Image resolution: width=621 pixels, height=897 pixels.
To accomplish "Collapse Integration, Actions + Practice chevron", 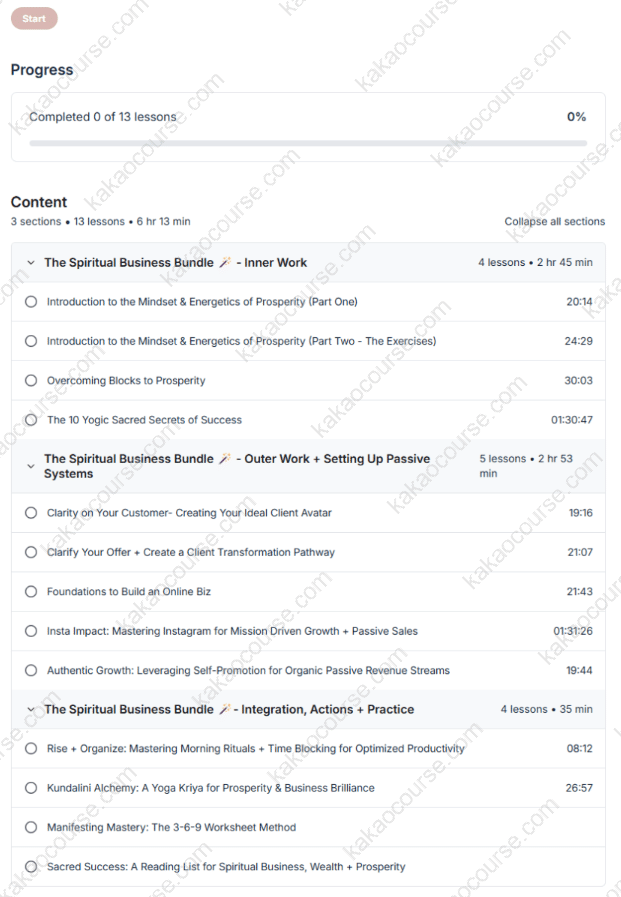I will [30, 709].
